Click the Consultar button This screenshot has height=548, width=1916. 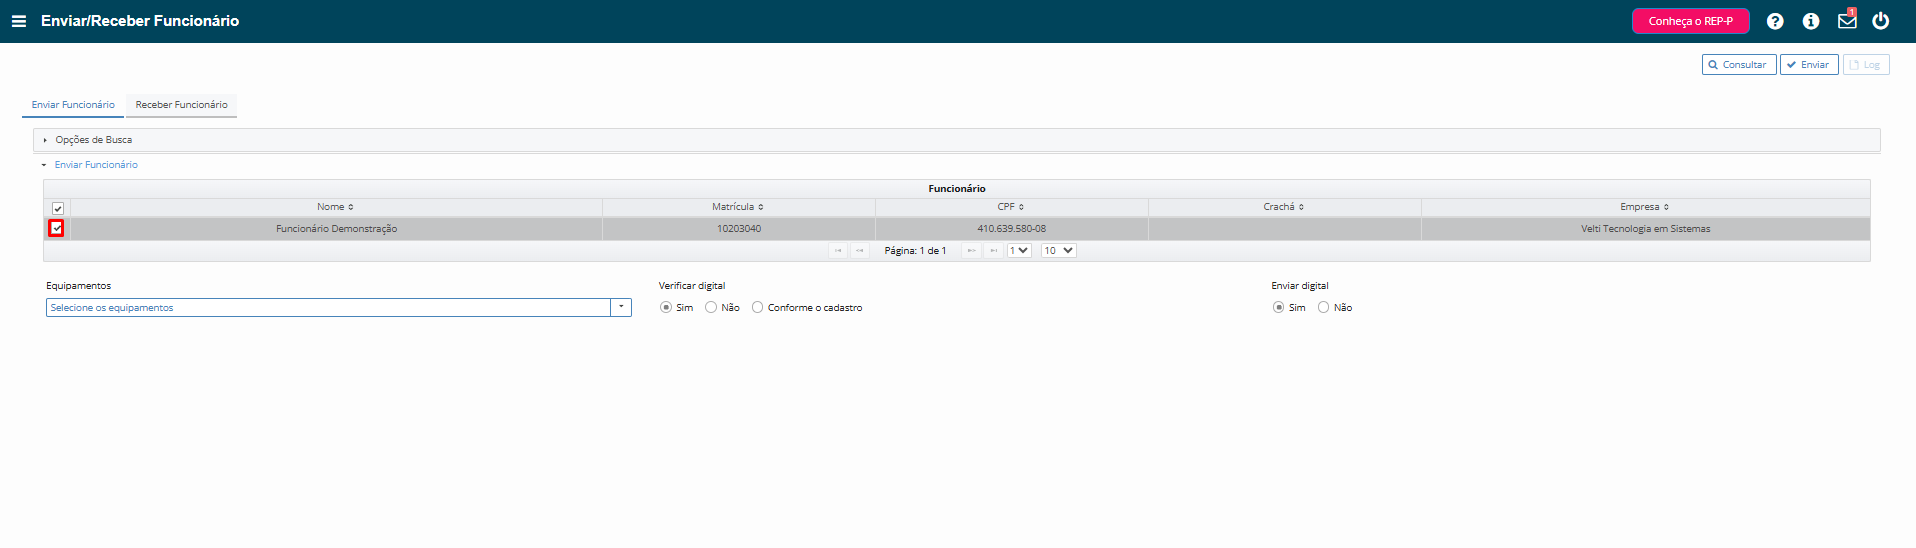pos(1739,65)
